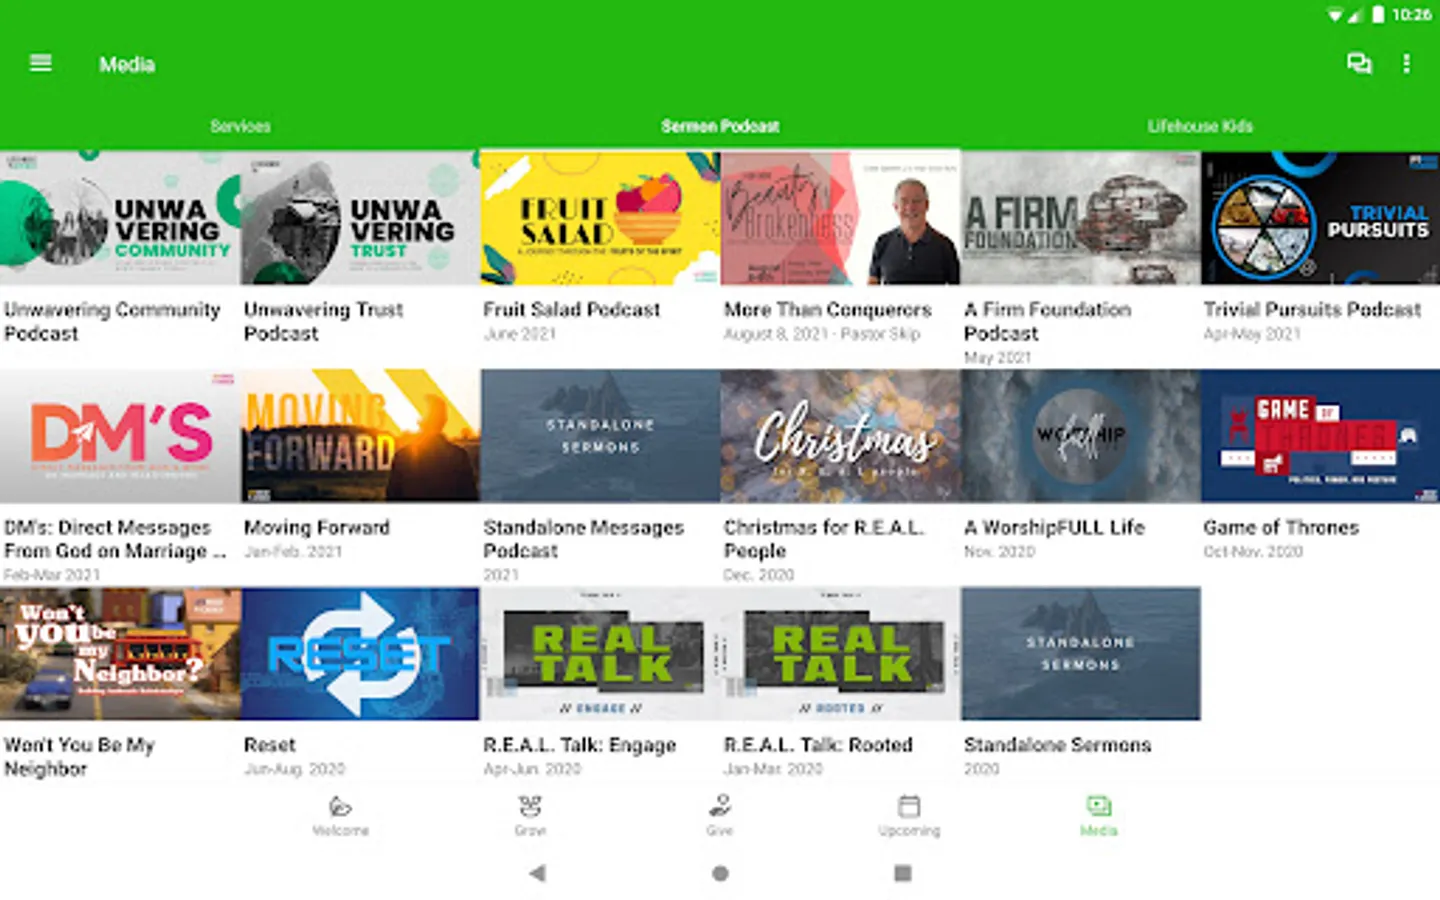The height and width of the screenshot is (900, 1440).
Task: Click 'R.E.A.L. Talk: Engage' title
Action: 580,745
